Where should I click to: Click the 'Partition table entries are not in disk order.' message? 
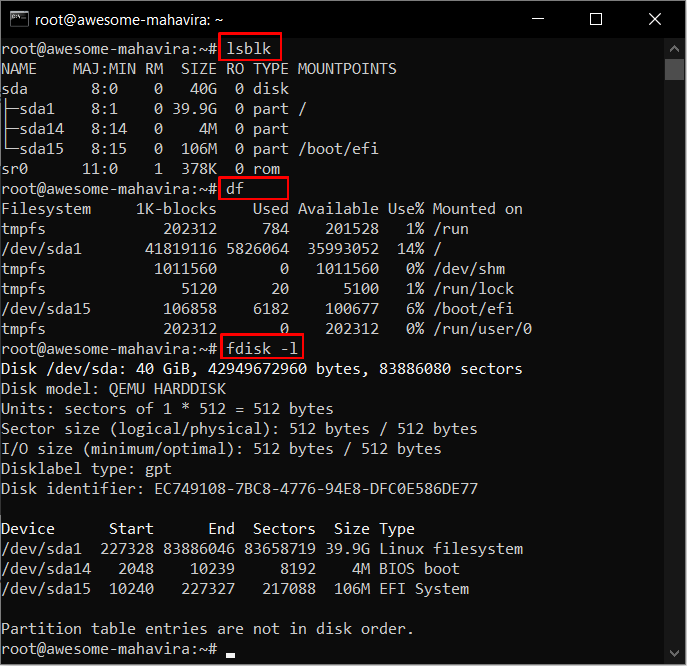tap(208, 629)
